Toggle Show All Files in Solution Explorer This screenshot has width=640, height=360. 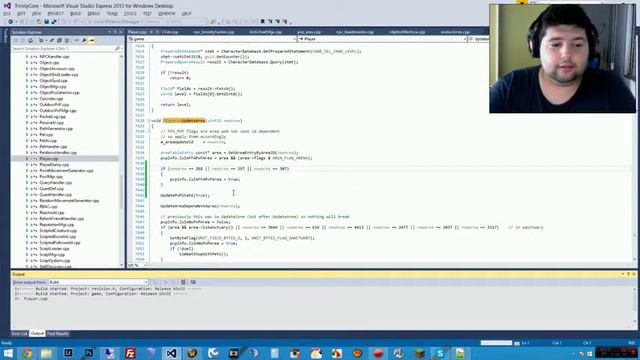[x=67, y=40]
